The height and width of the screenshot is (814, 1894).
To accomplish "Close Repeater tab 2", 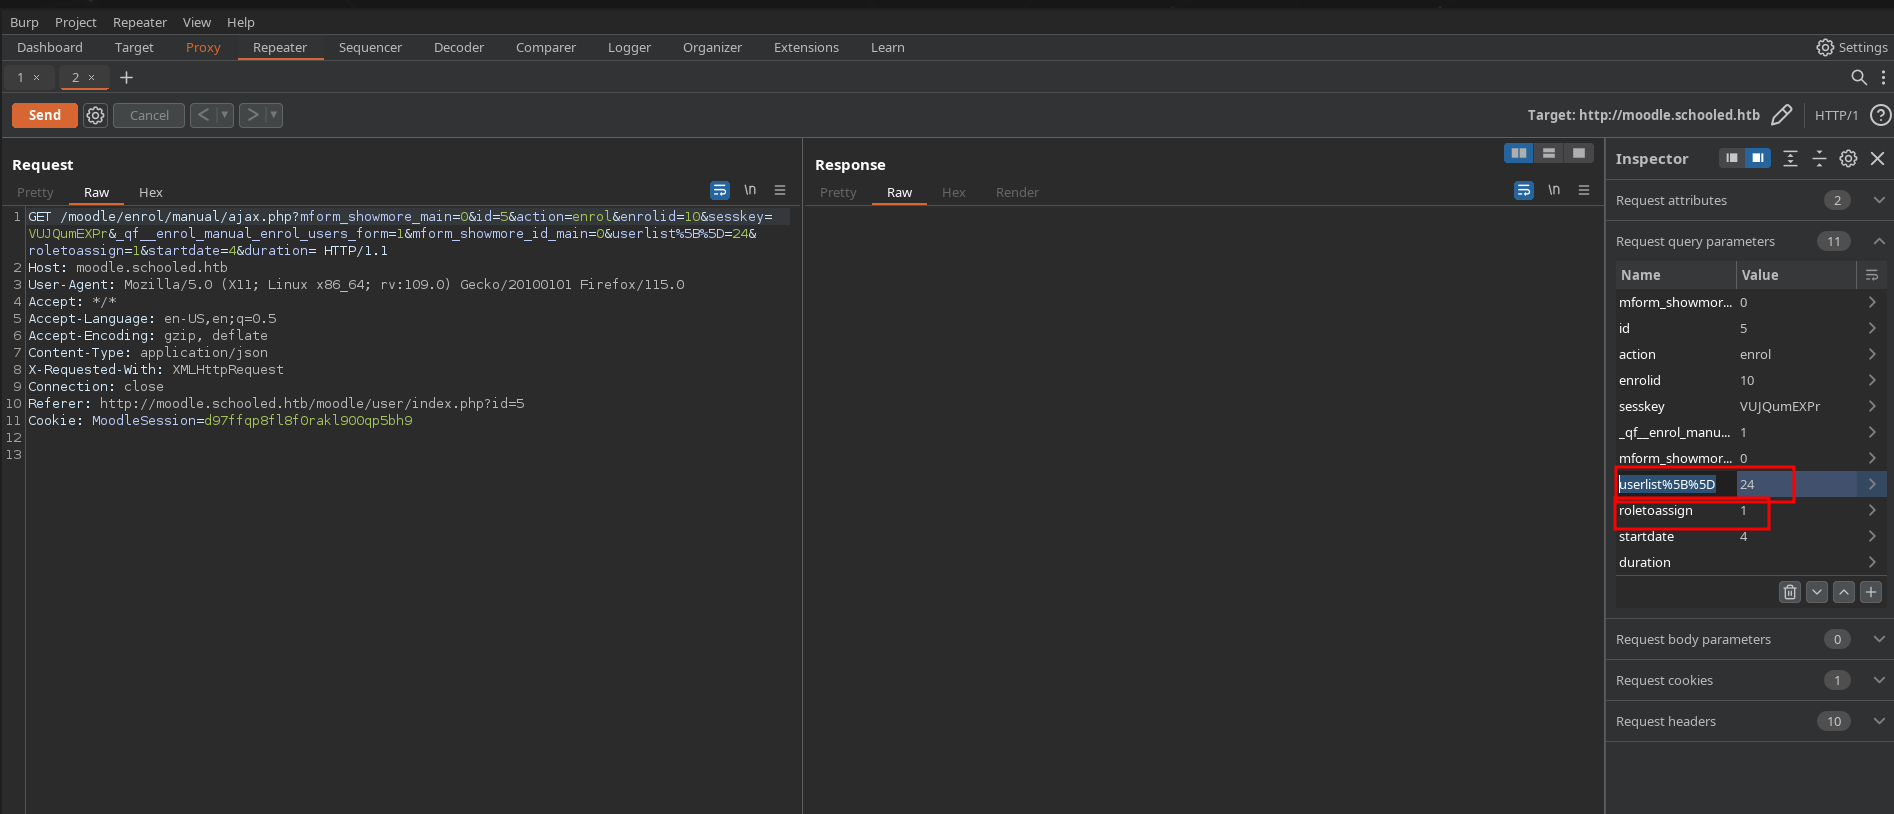I will [x=92, y=77].
